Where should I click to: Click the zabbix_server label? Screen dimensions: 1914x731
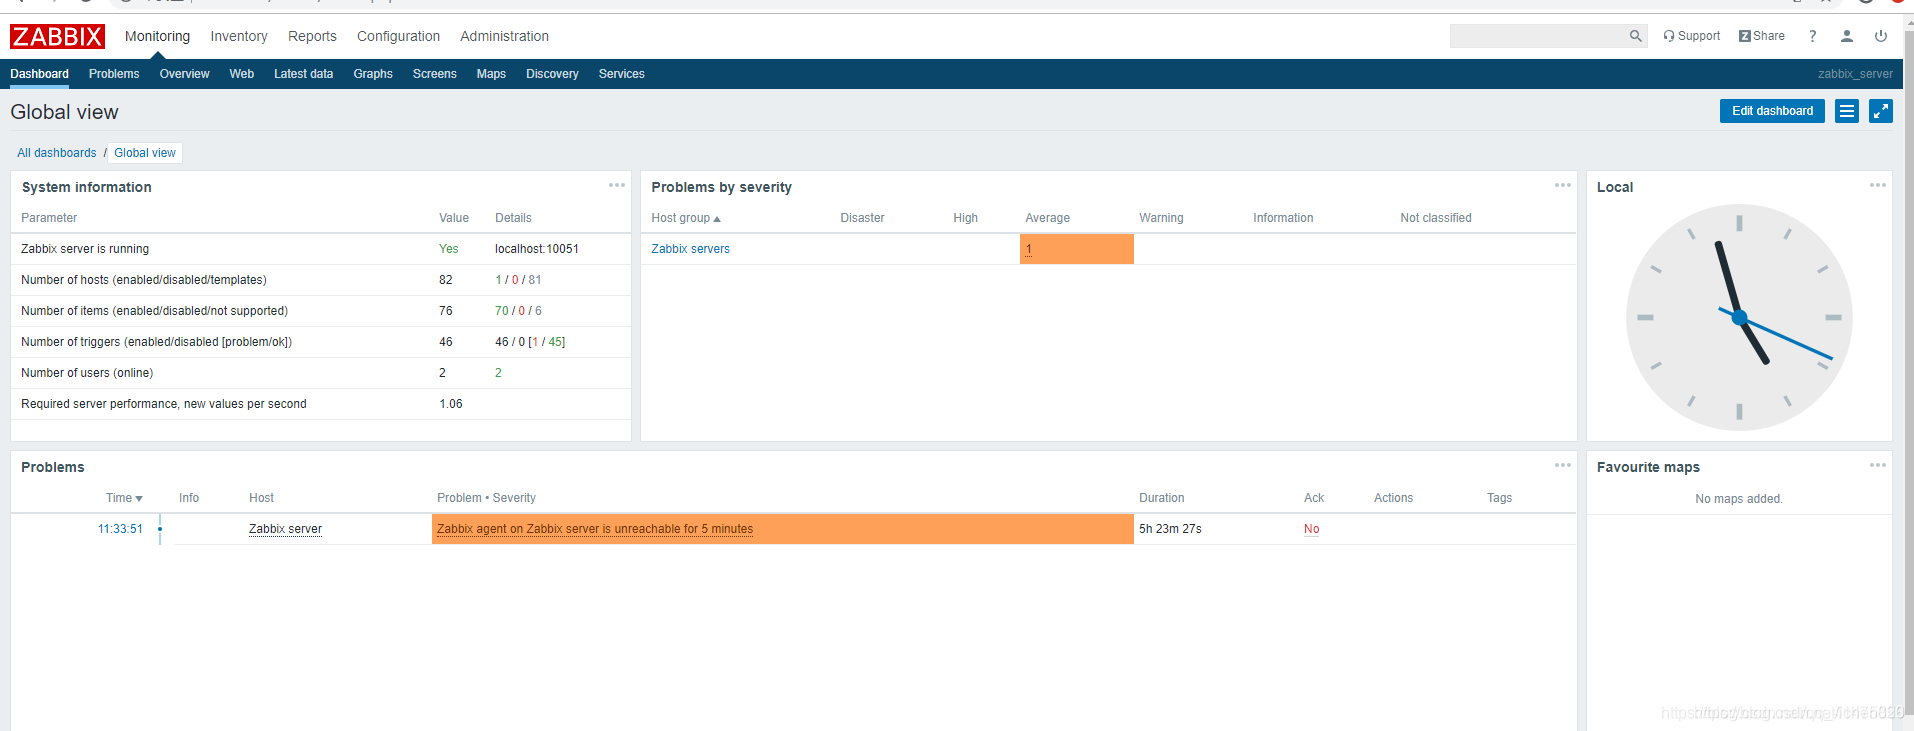(x=1855, y=74)
